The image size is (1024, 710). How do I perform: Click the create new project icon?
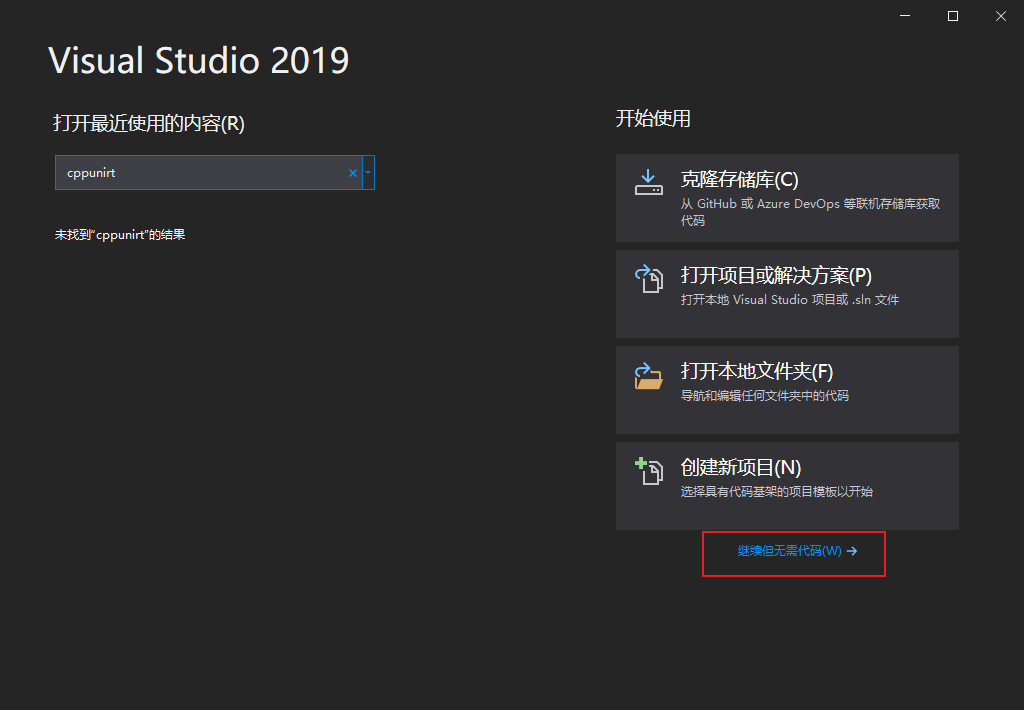tap(651, 471)
